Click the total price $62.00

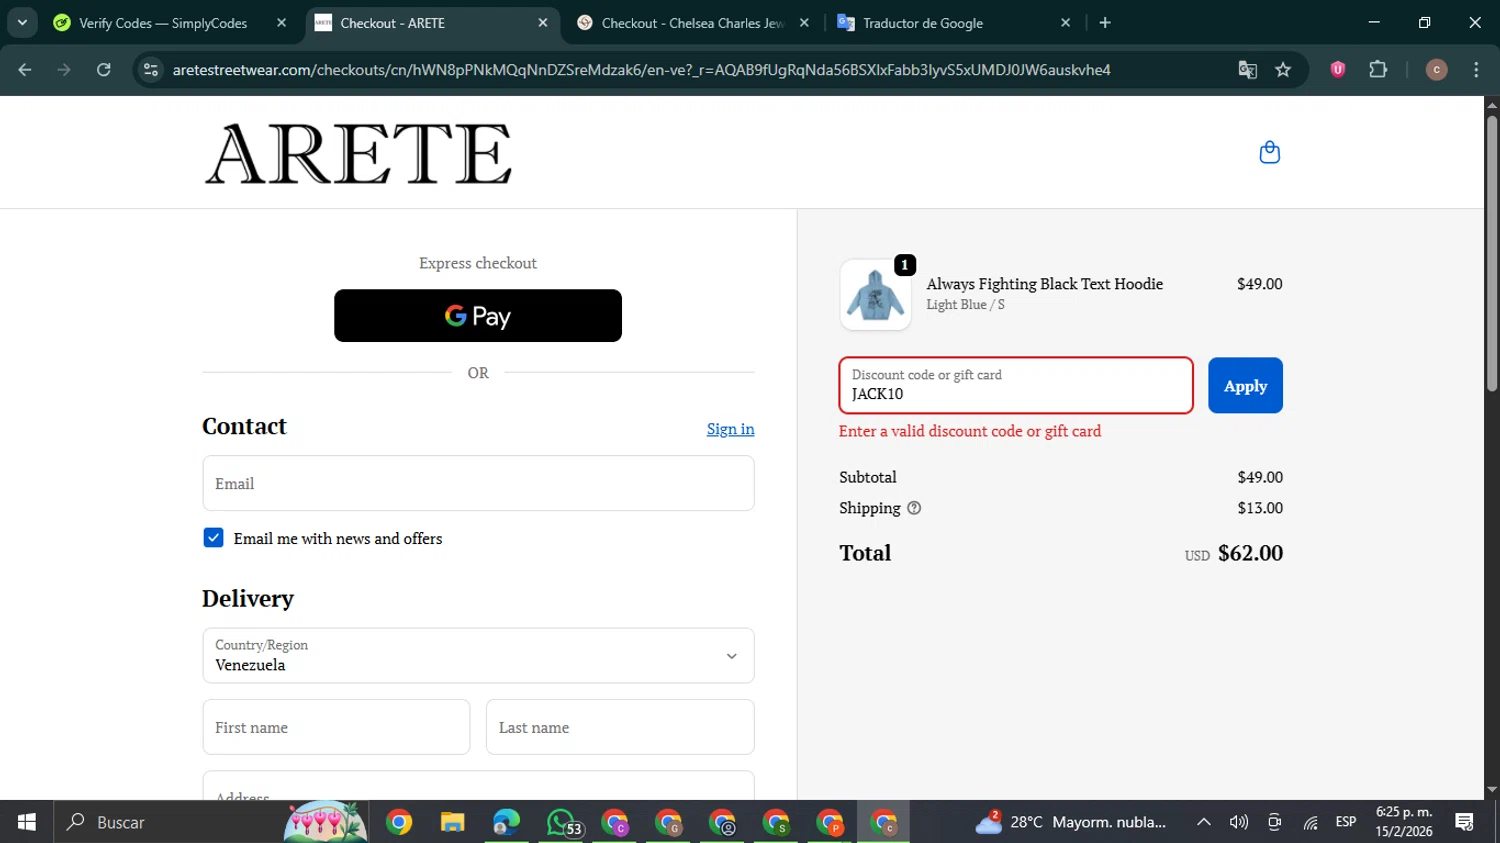click(1250, 553)
